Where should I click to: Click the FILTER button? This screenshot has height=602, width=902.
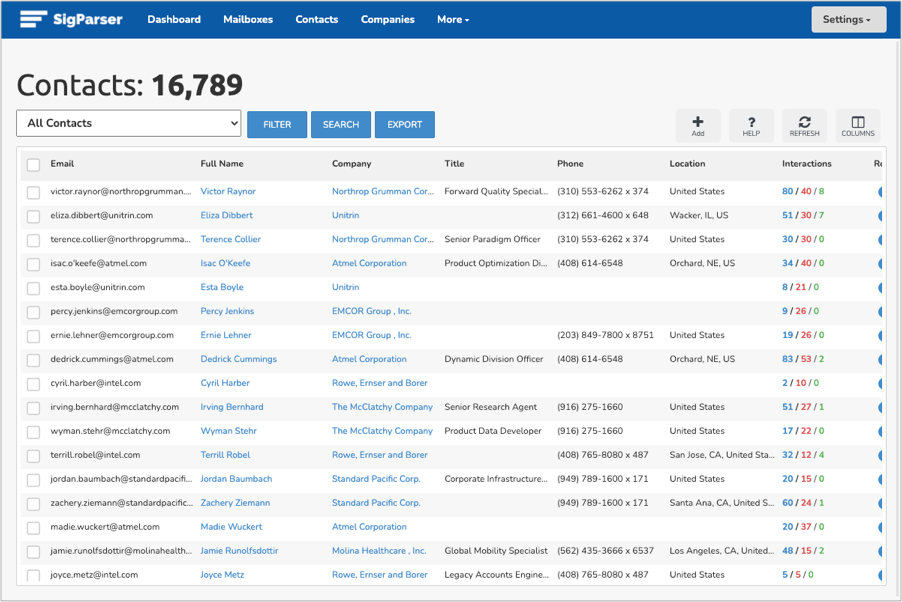click(x=277, y=124)
